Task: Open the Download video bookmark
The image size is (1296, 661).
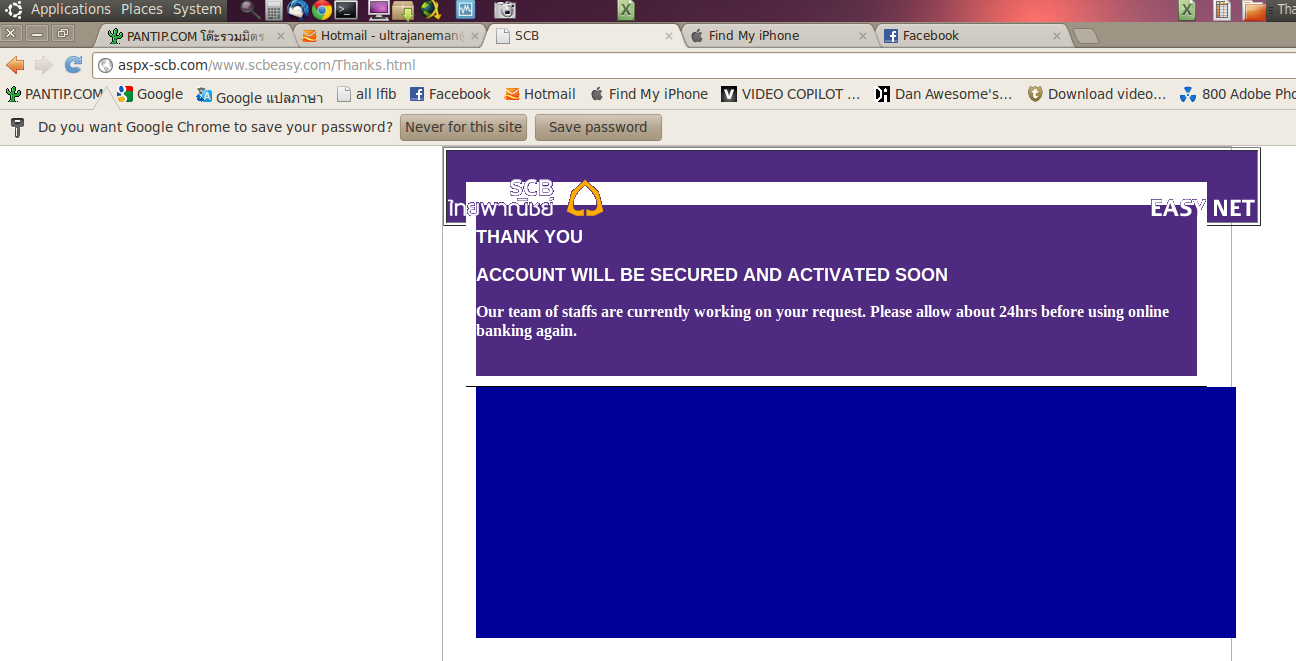Action: click(1097, 94)
